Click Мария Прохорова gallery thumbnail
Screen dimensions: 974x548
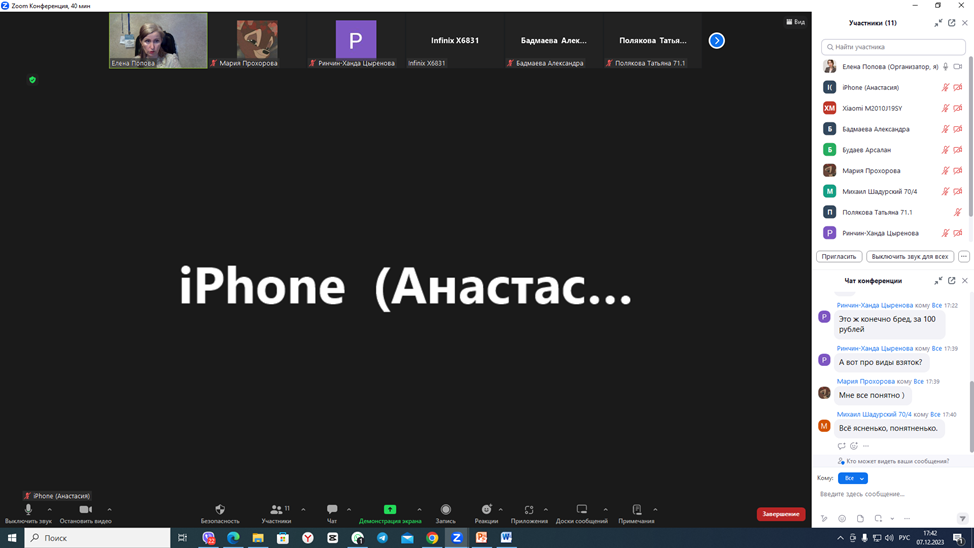coord(257,40)
